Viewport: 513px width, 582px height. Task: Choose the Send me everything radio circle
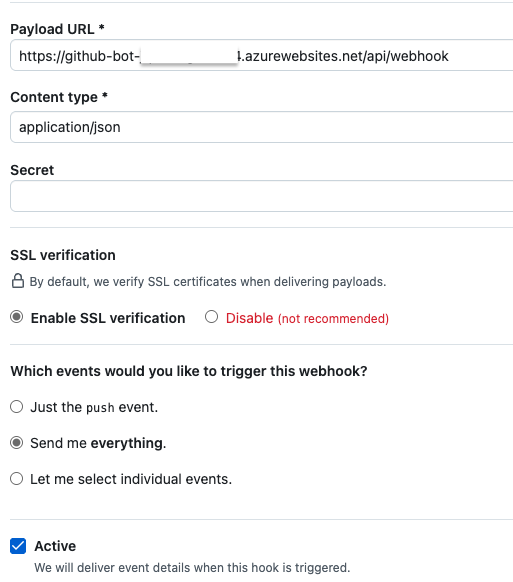click(x=17, y=442)
